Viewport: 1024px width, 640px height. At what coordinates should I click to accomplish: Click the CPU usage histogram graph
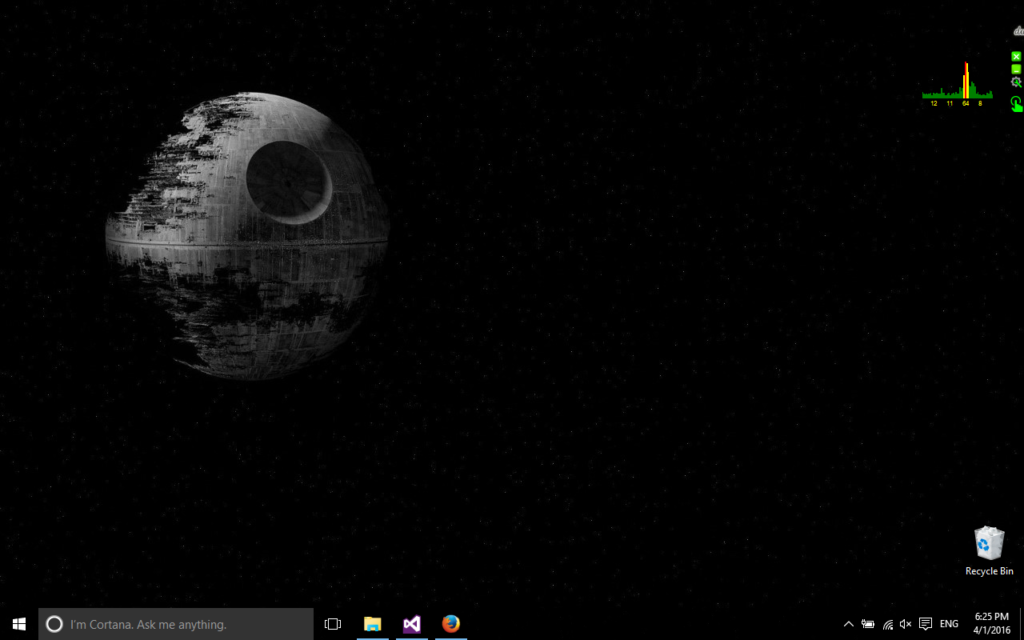(x=957, y=86)
